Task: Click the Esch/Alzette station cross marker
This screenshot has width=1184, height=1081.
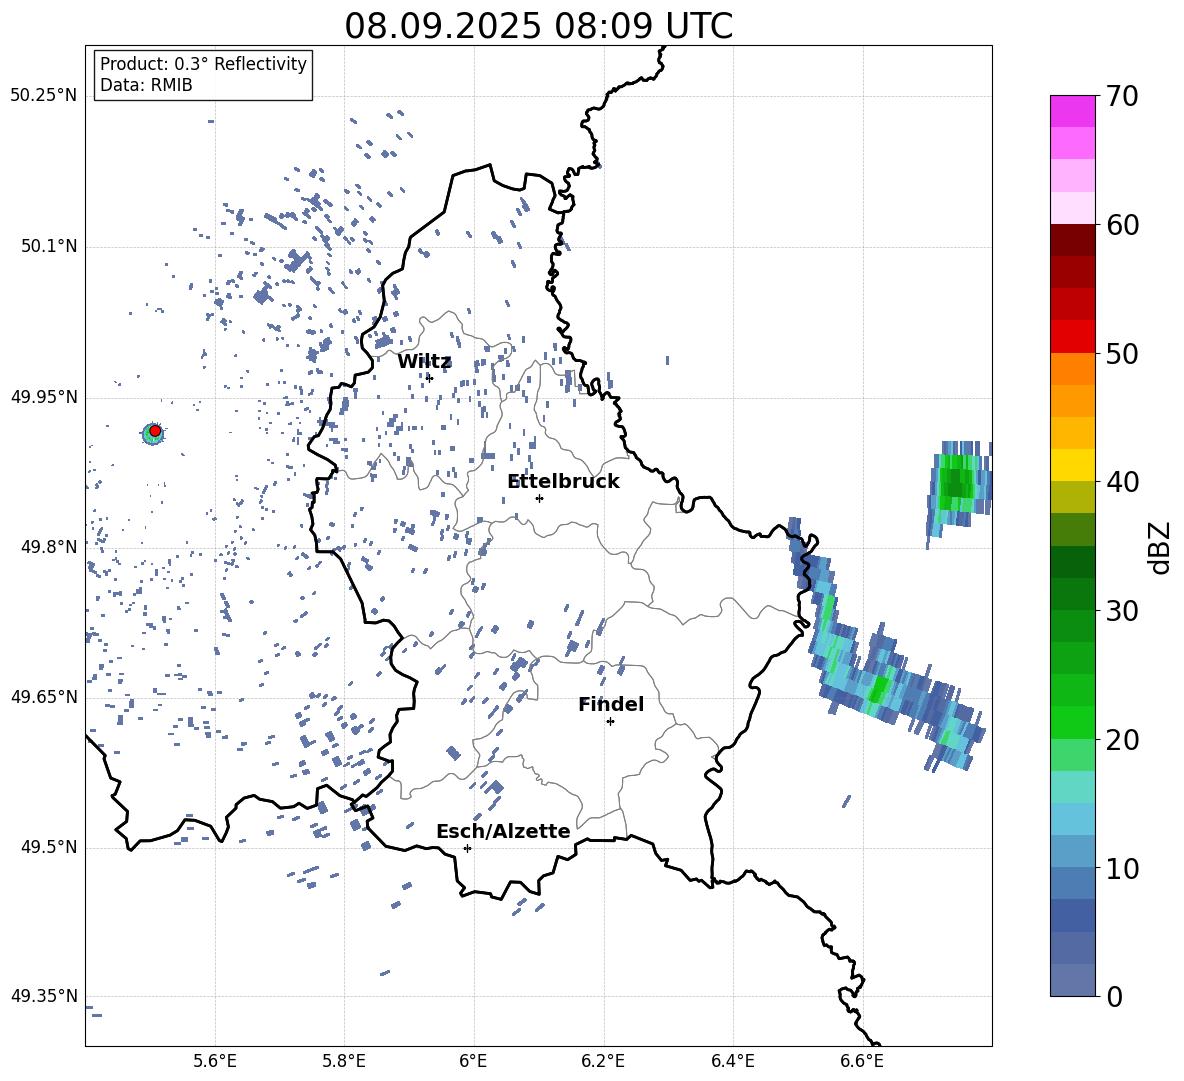Action: pos(467,848)
